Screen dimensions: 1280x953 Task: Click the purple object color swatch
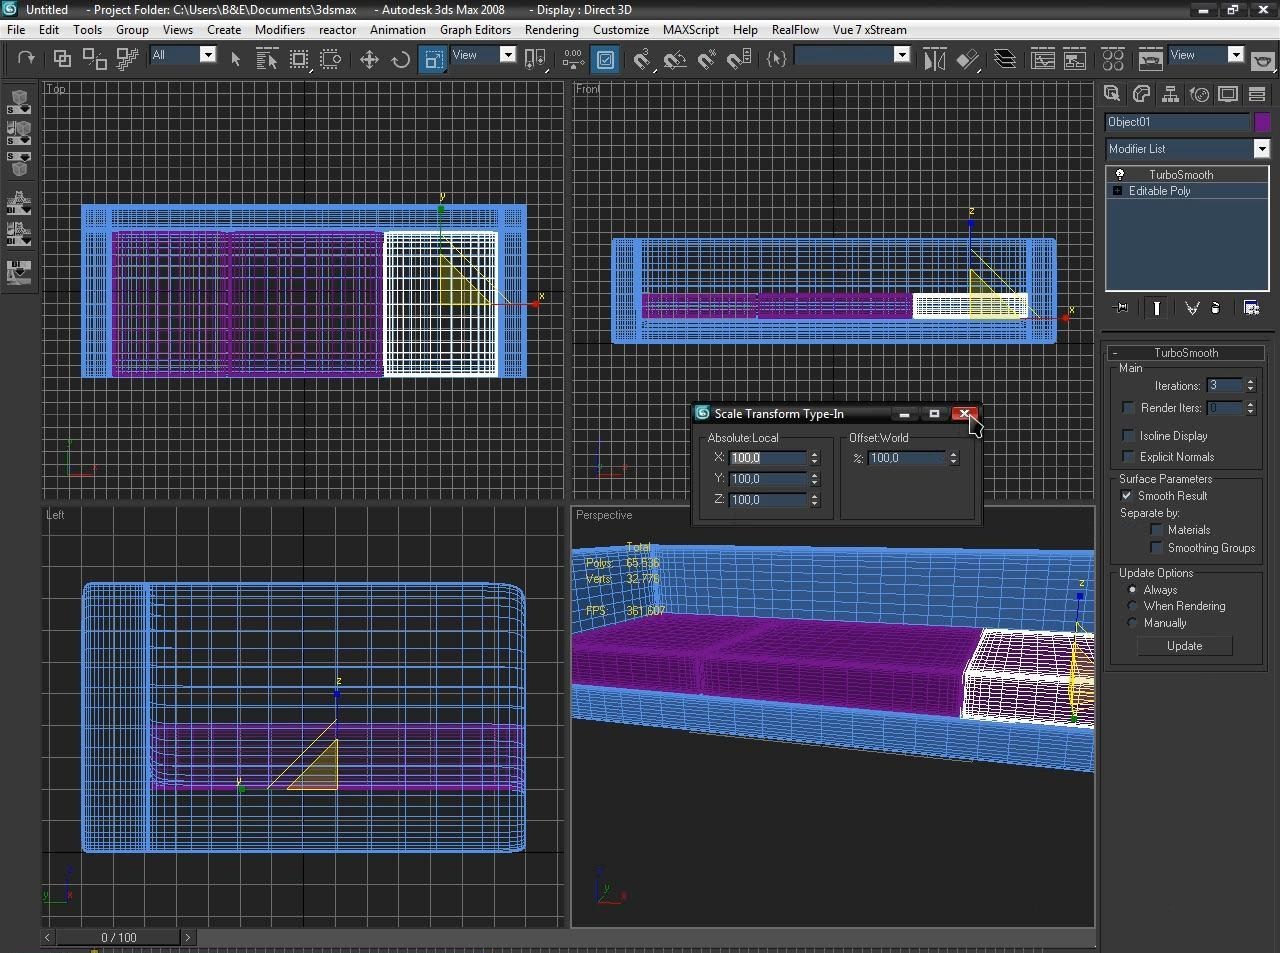[1262, 122]
